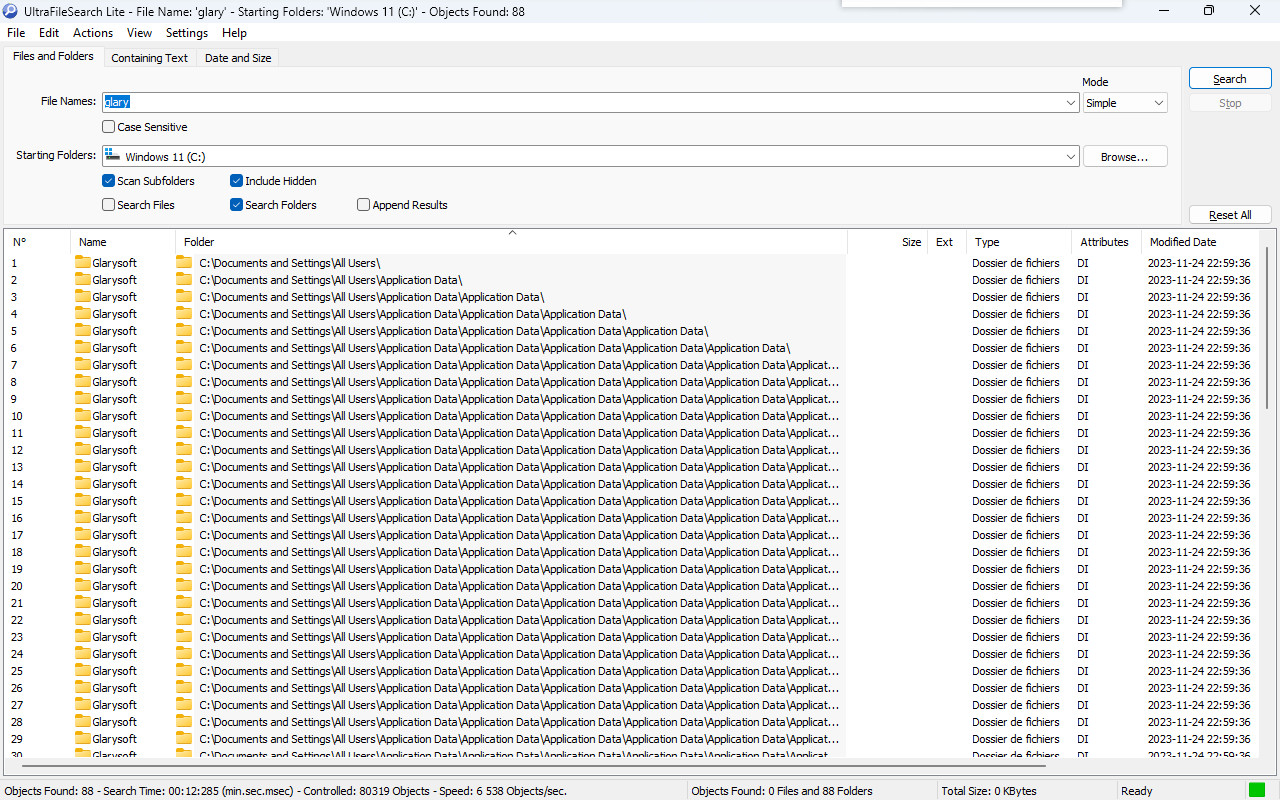This screenshot has width=1280, height=800.
Task: Uncheck the Search Folders option
Action: 236,205
